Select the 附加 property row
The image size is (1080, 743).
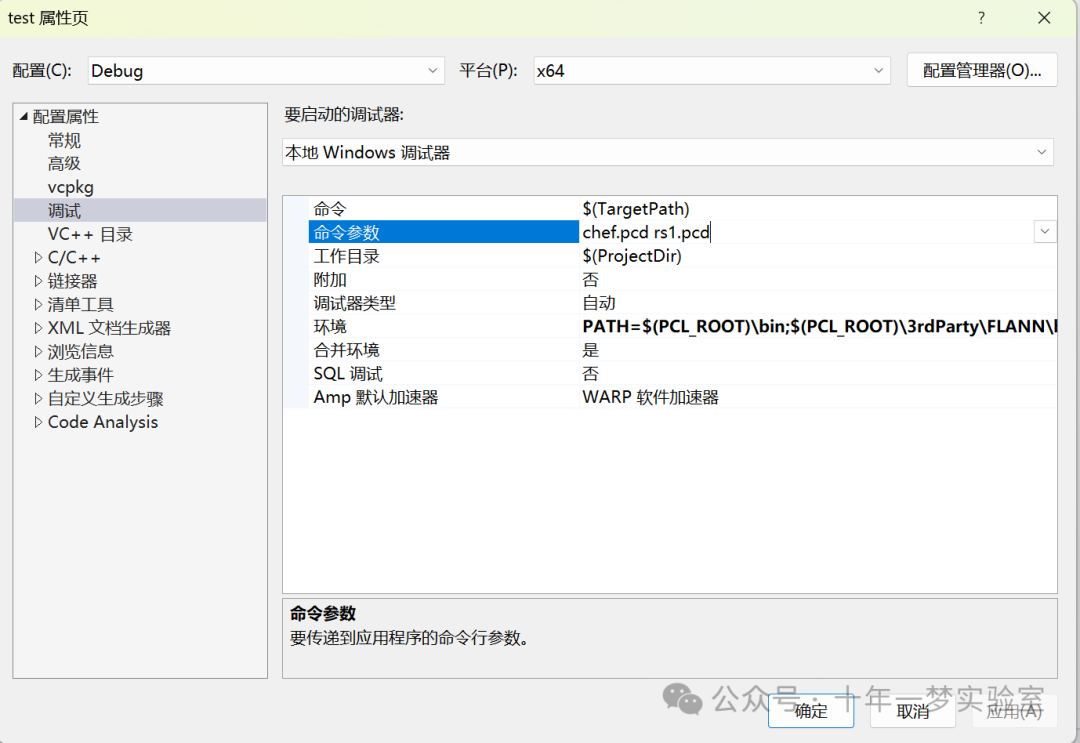(x=683, y=280)
